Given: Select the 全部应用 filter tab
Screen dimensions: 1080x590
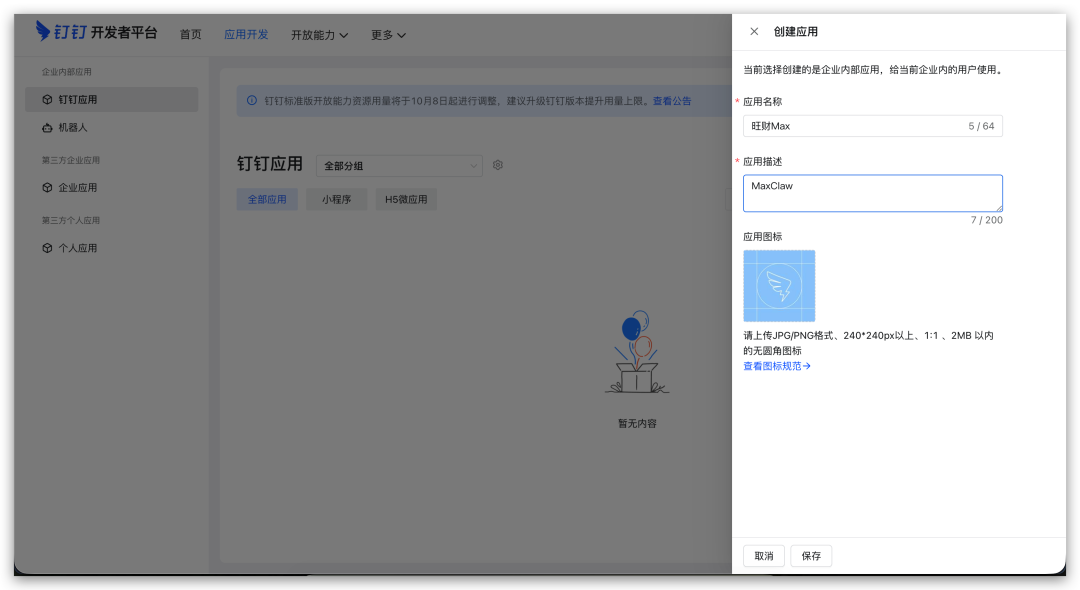Looking at the screenshot, I should click(267, 200).
